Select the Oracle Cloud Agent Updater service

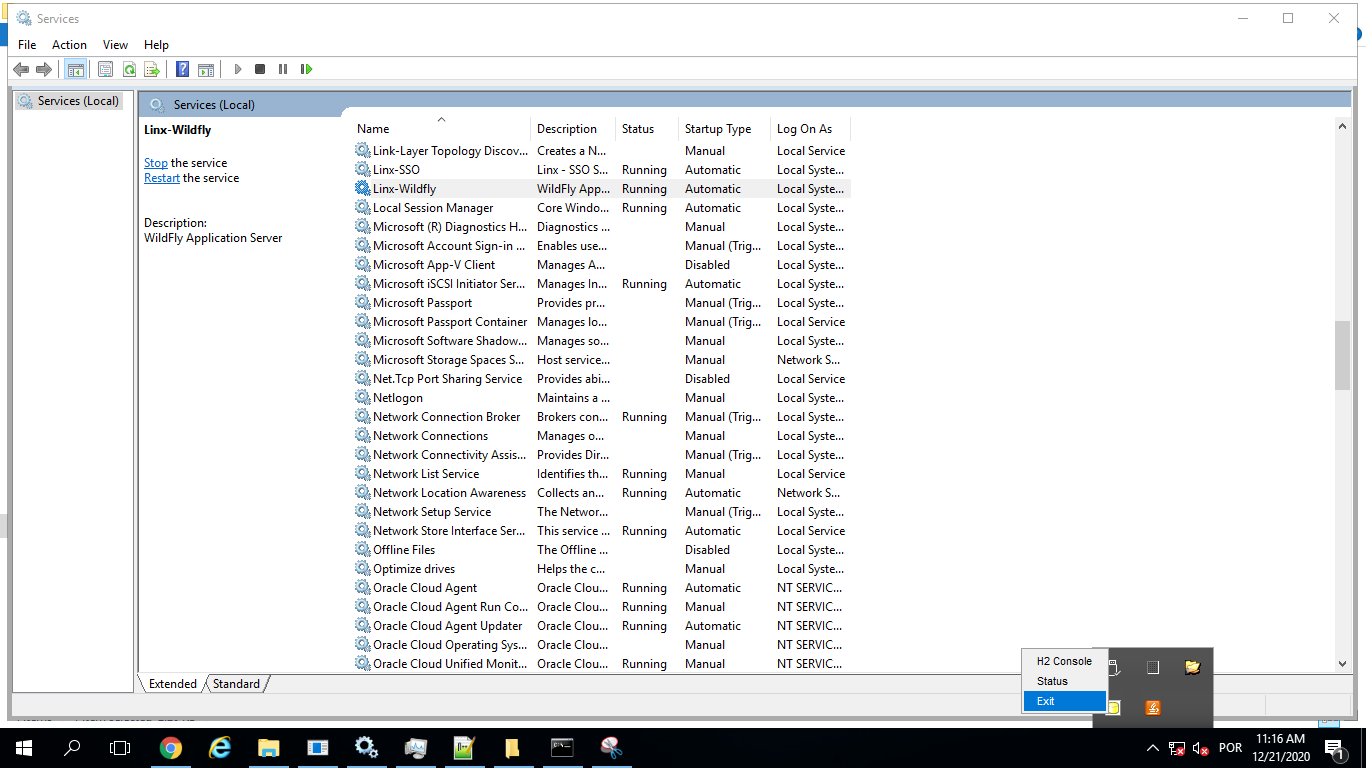click(600, 626)
